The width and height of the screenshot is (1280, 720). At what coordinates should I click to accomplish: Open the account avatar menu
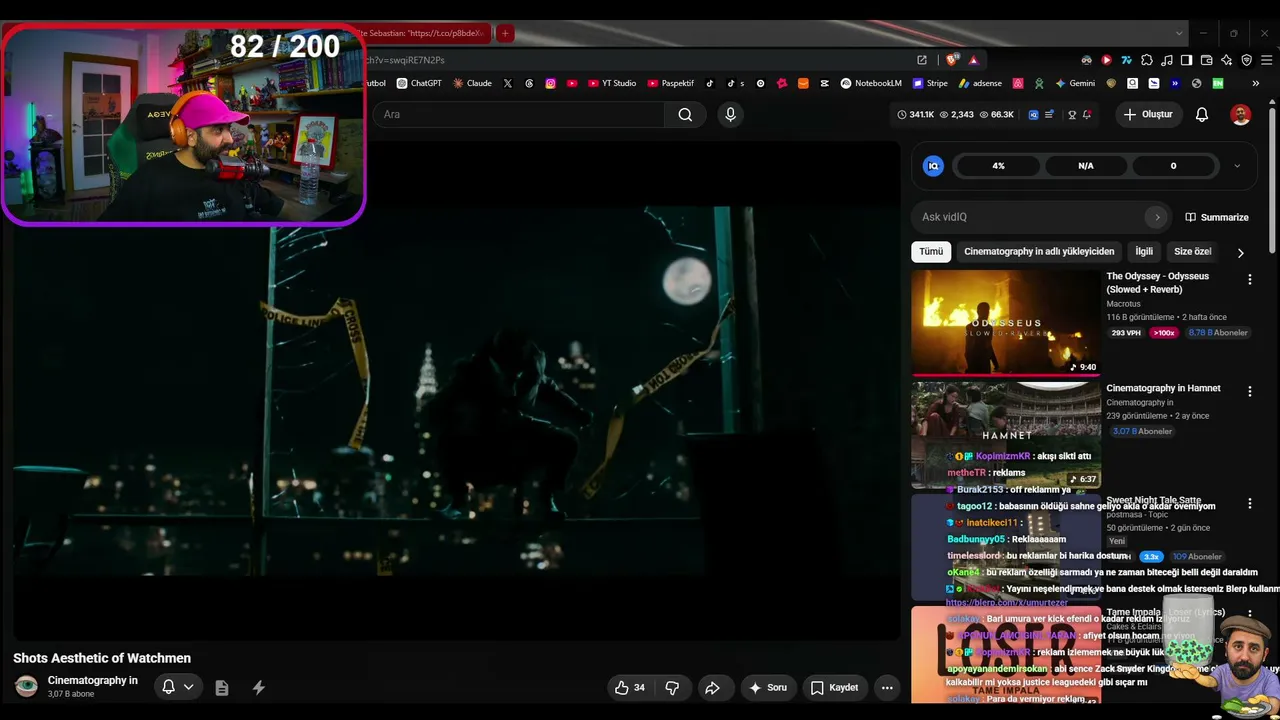1240,114
